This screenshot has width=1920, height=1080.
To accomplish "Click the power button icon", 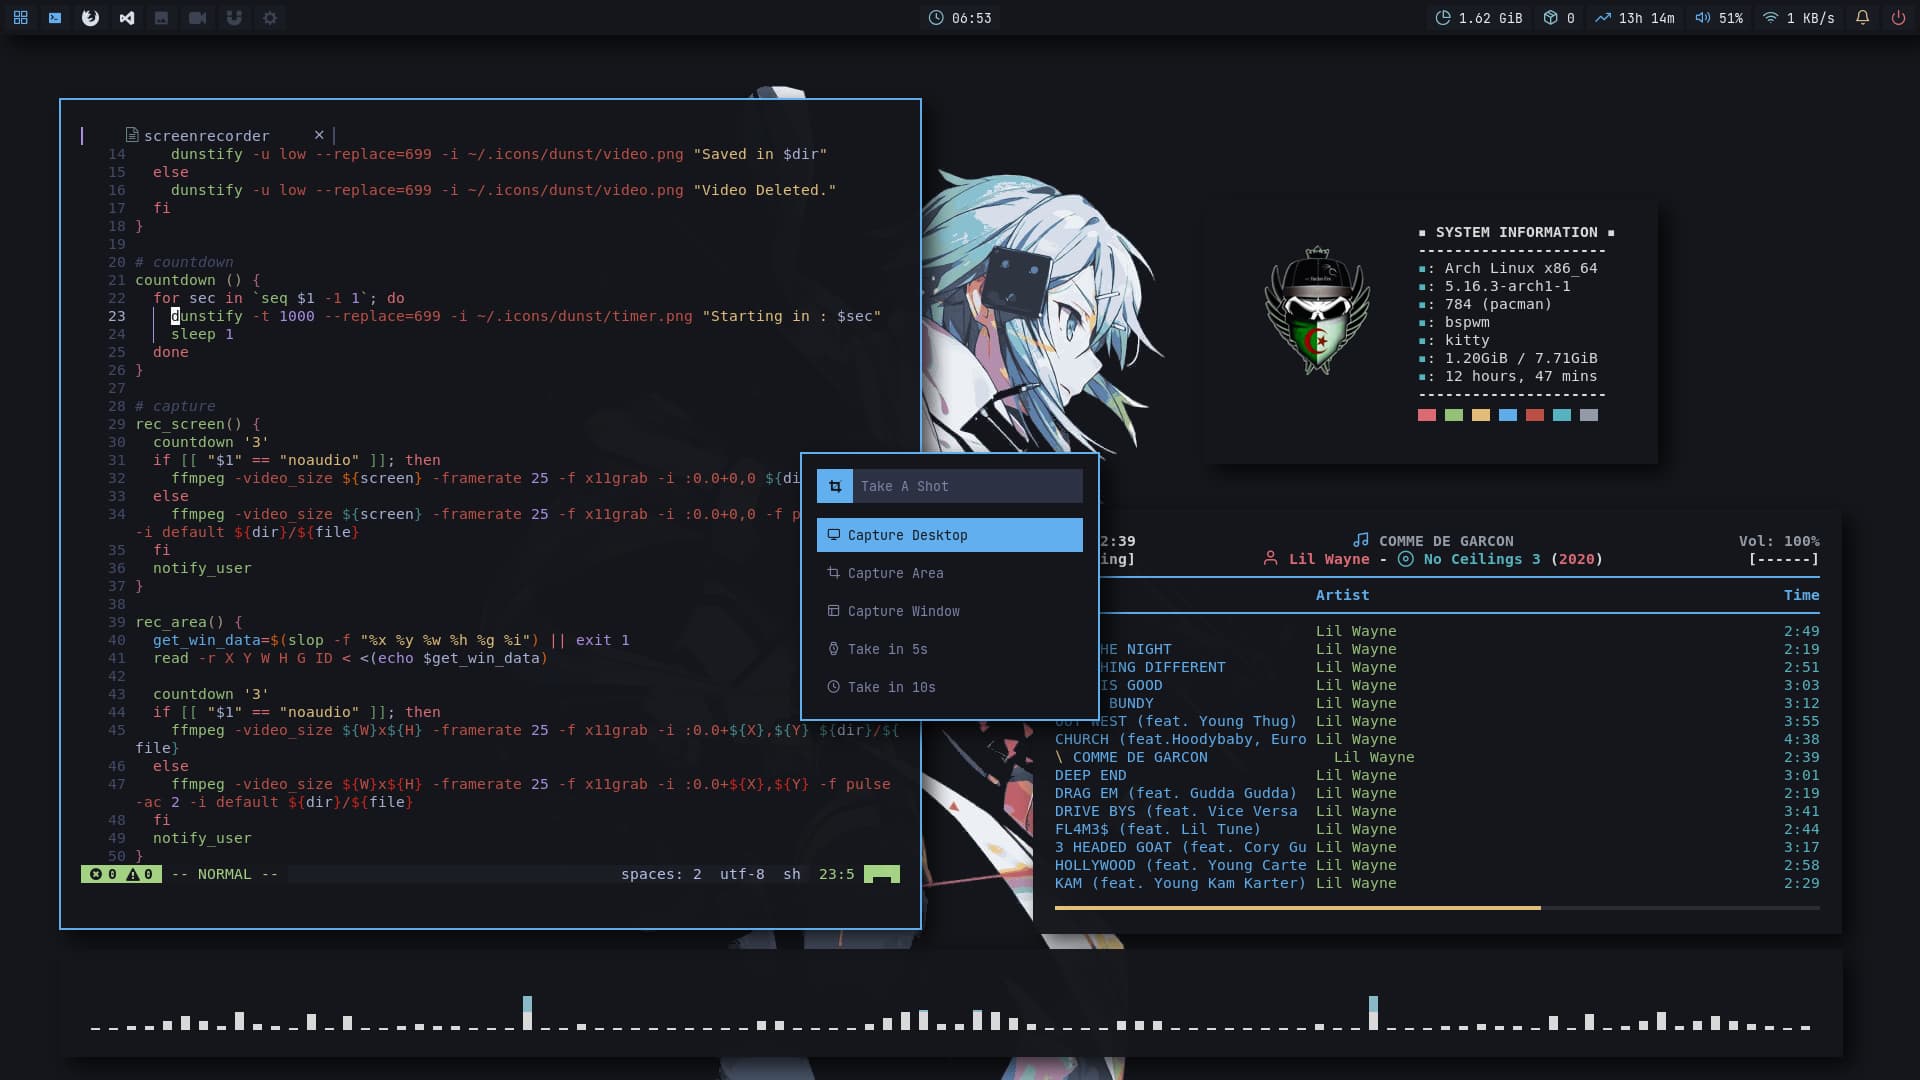I will 1898,18.
